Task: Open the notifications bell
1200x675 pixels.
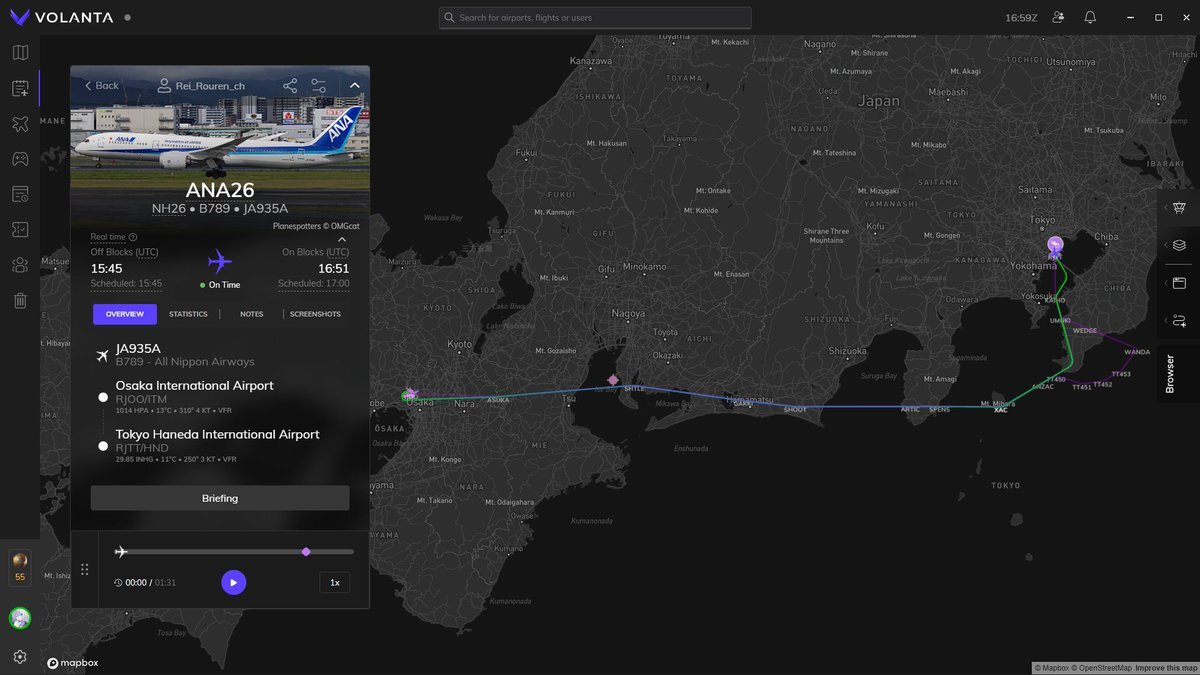Action: 1090,18
